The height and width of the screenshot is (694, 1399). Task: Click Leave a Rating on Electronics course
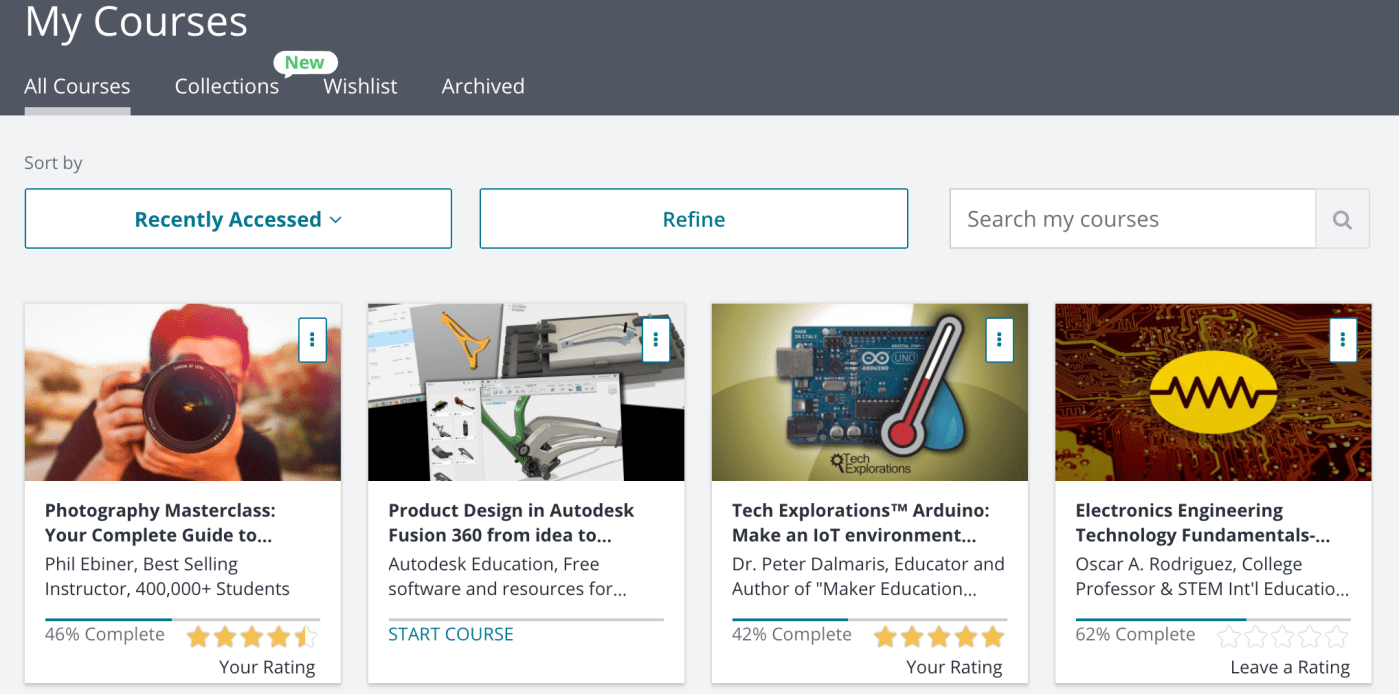[x=1289, y=667]
